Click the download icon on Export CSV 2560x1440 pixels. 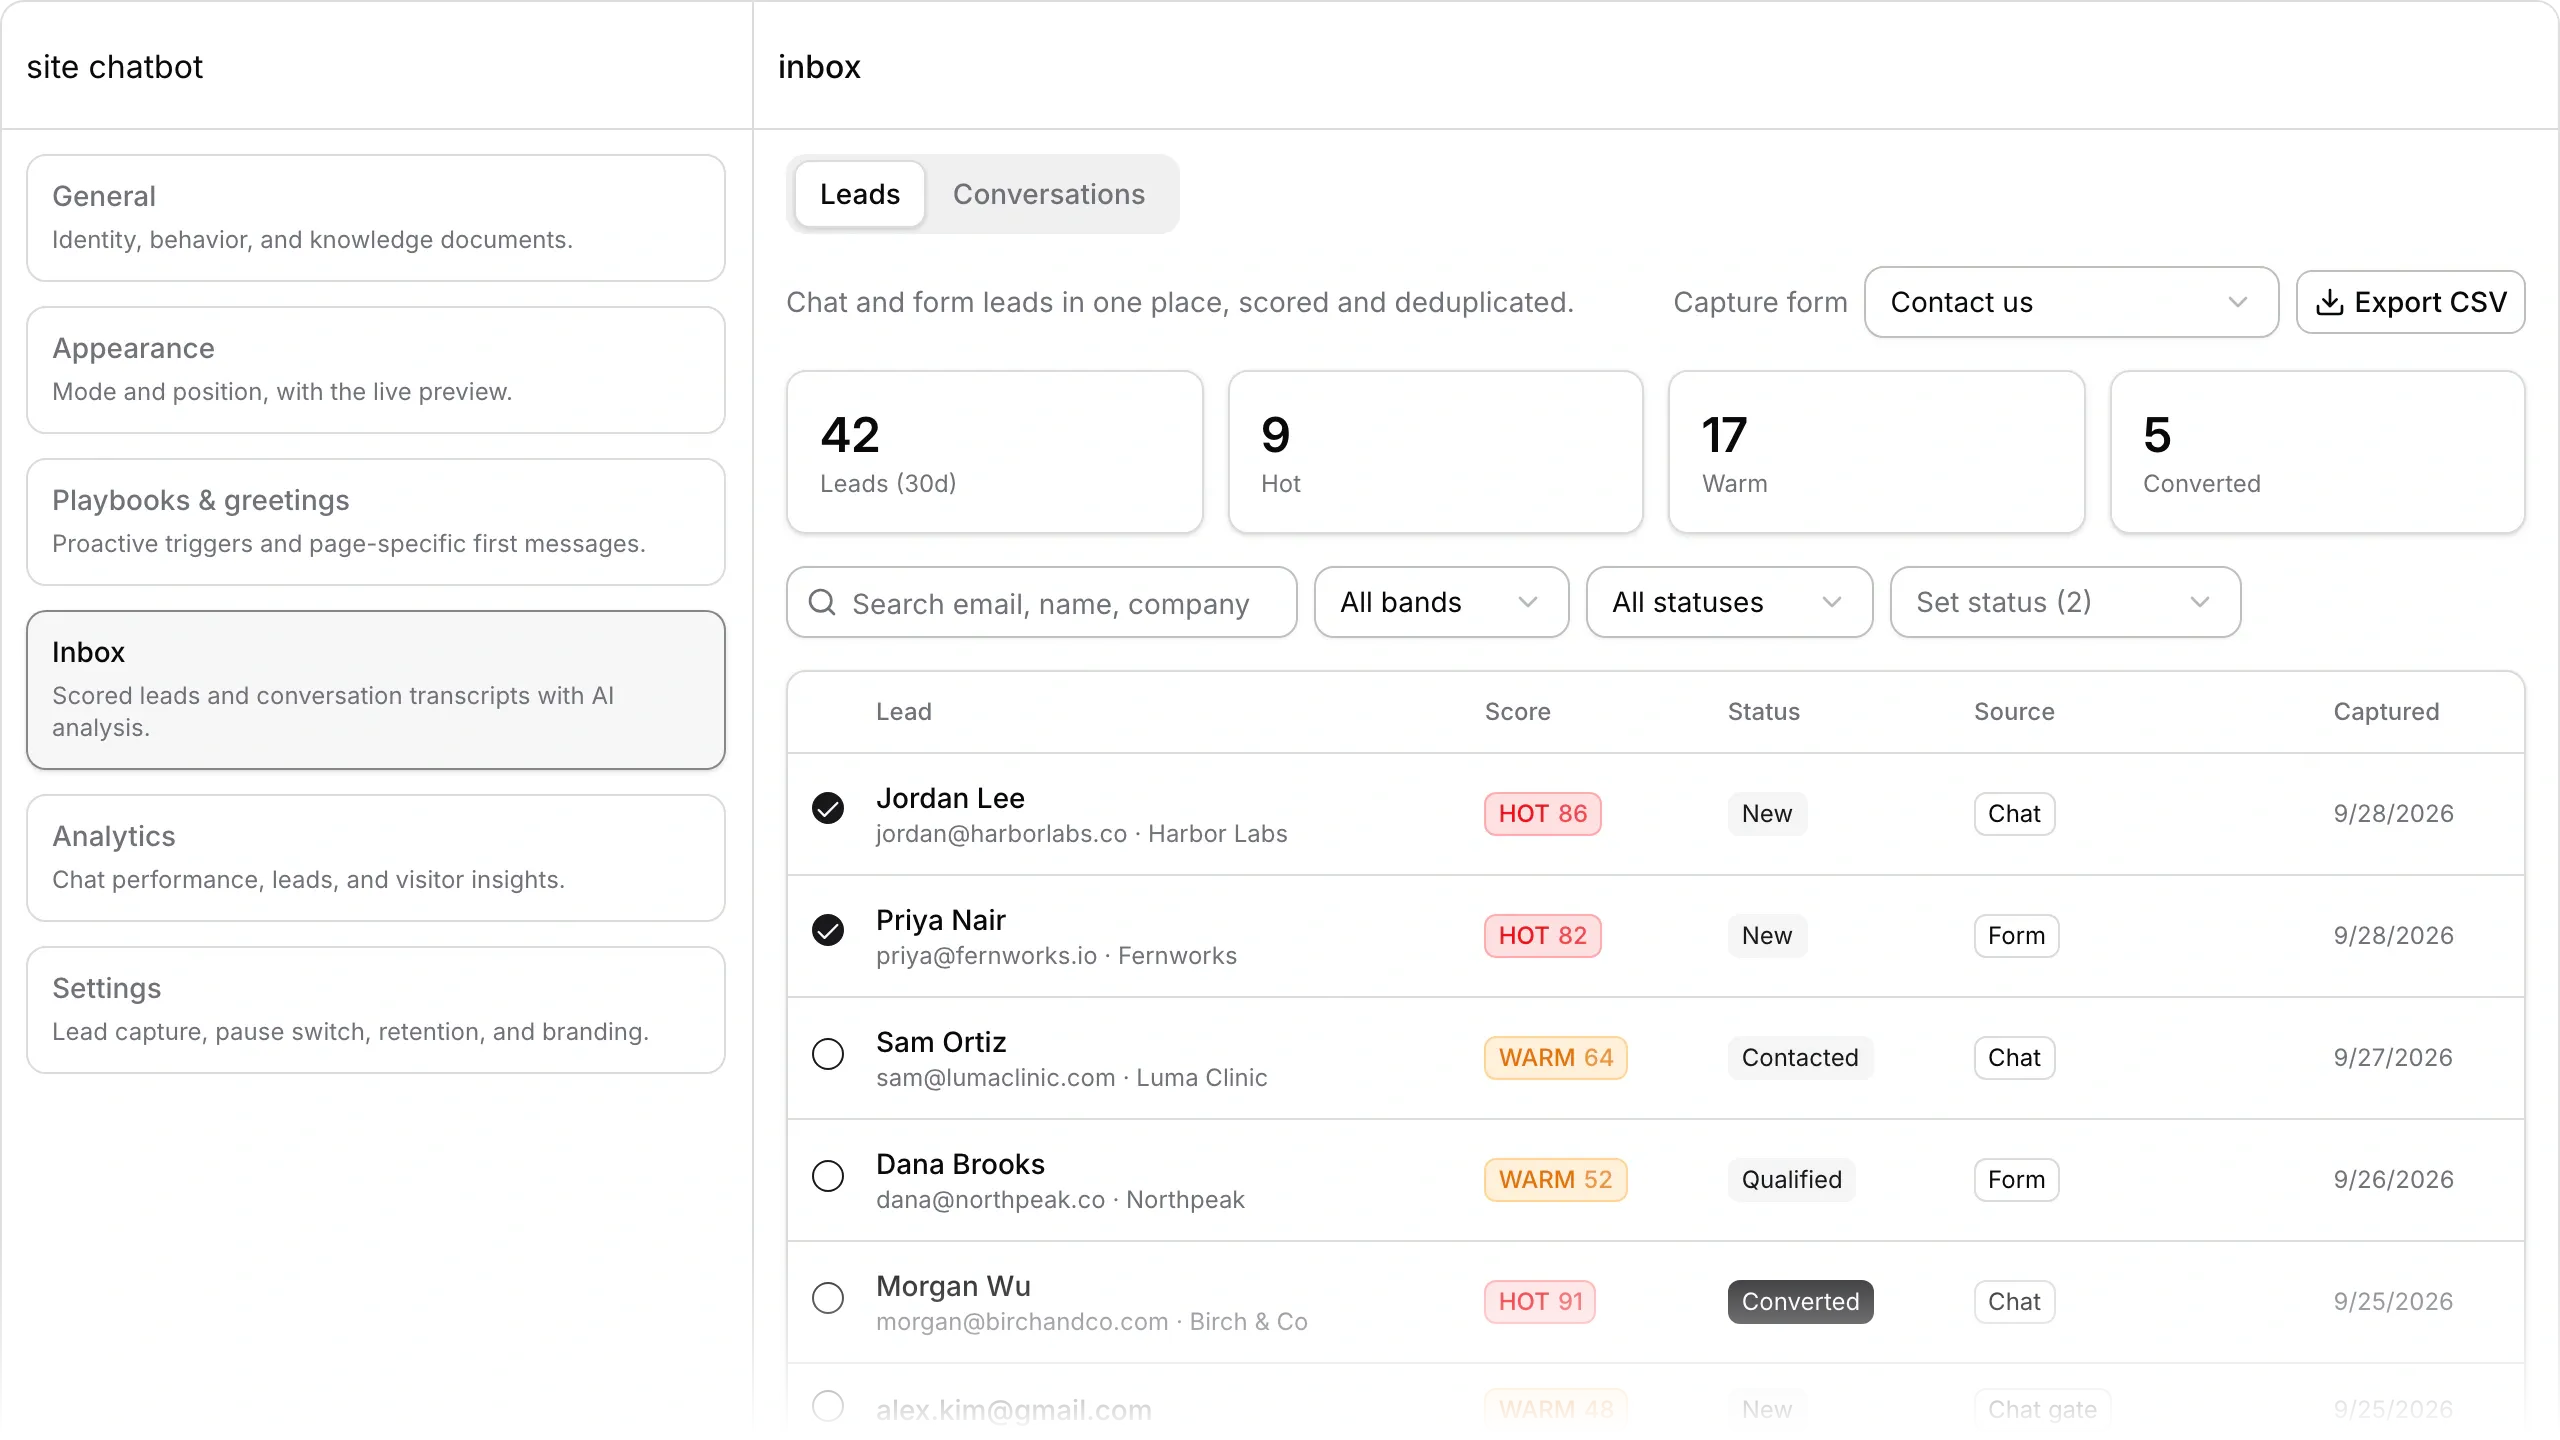2329,302
